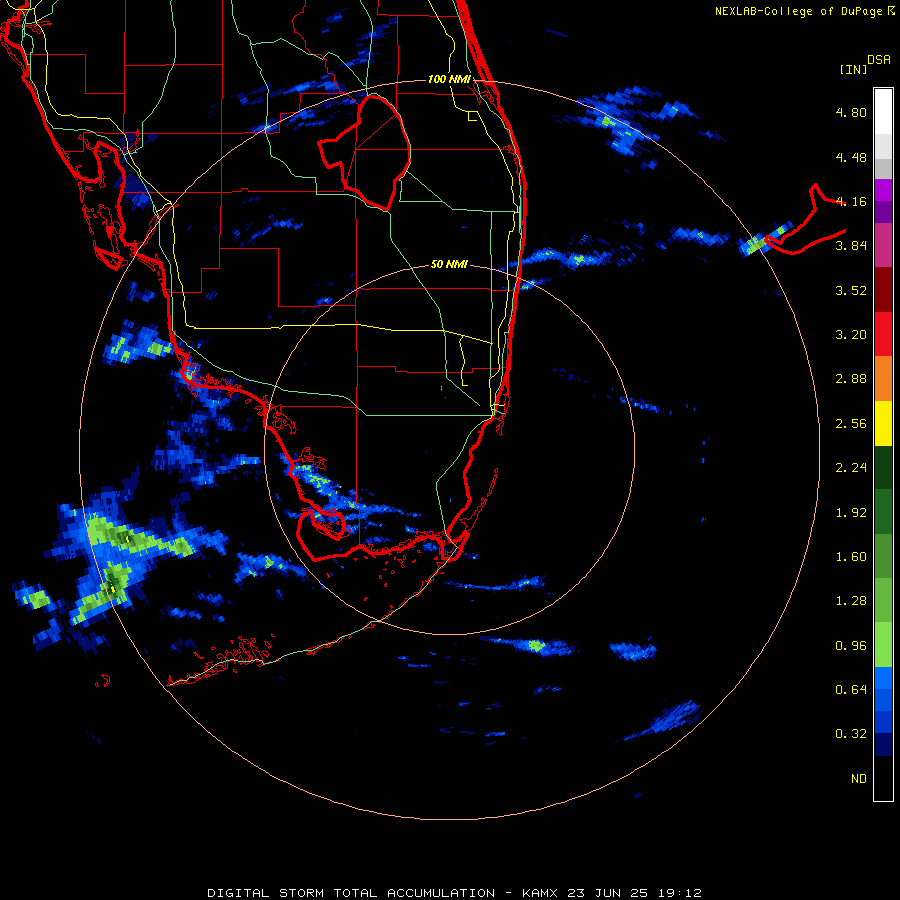Select the 2.56 legend value
Viewport: 900px width, 900px height.
coord(851,424)
